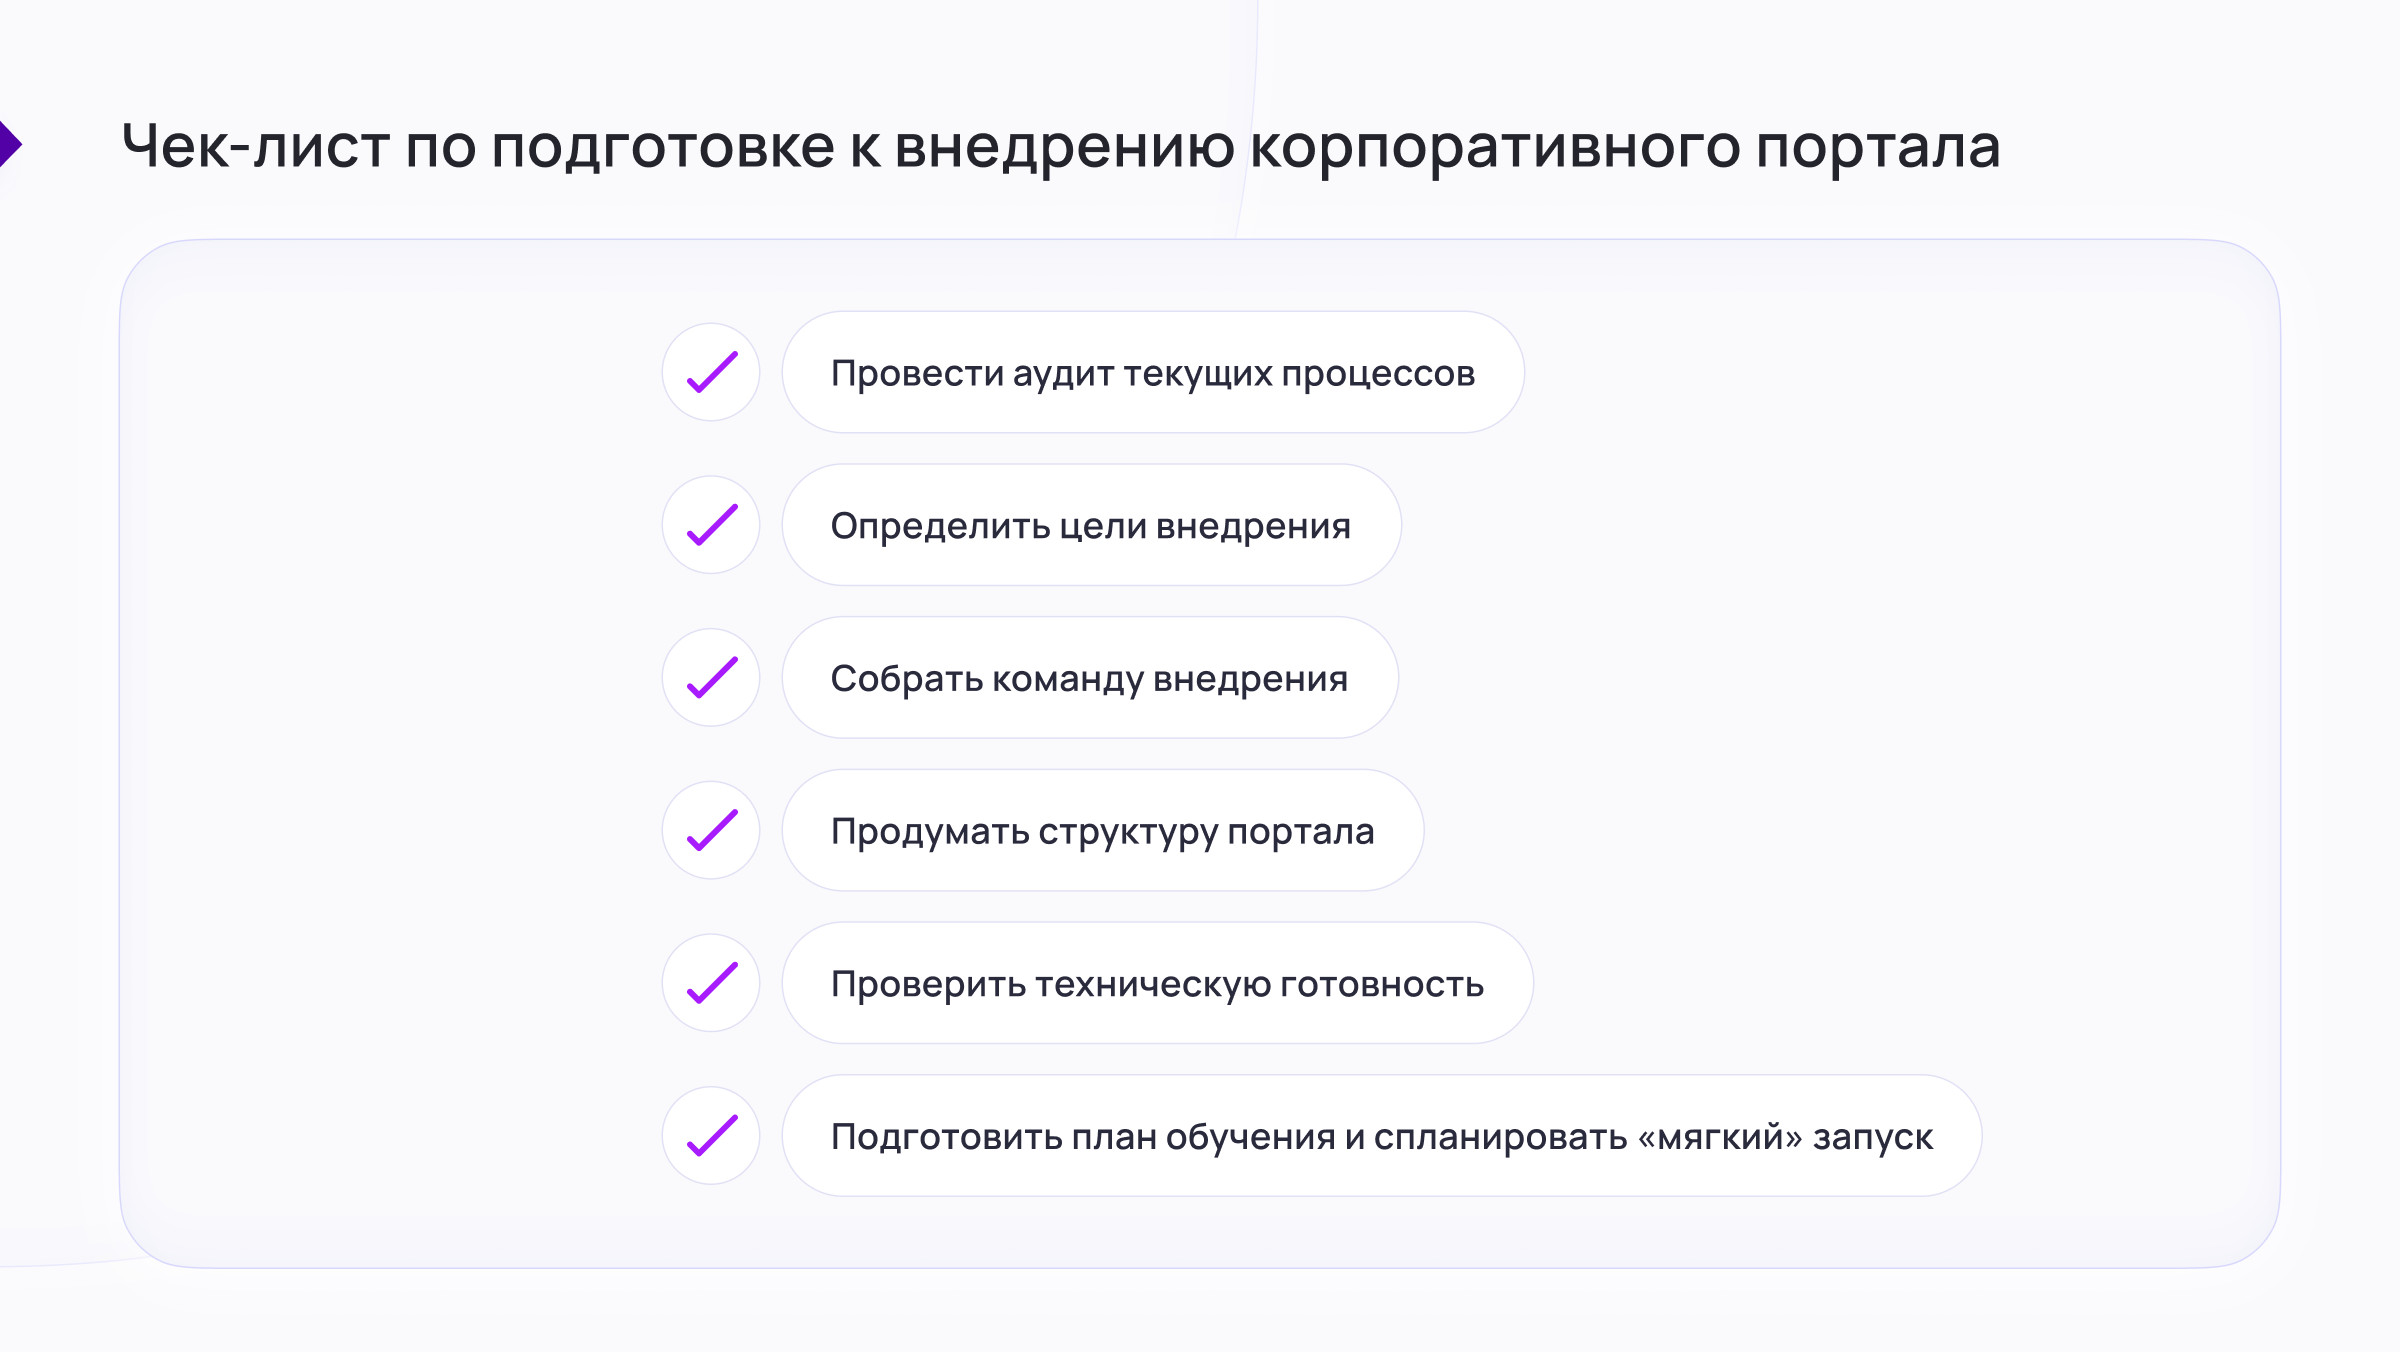
Task: Click the final title word «портала»
Action: coord(1877,146)
